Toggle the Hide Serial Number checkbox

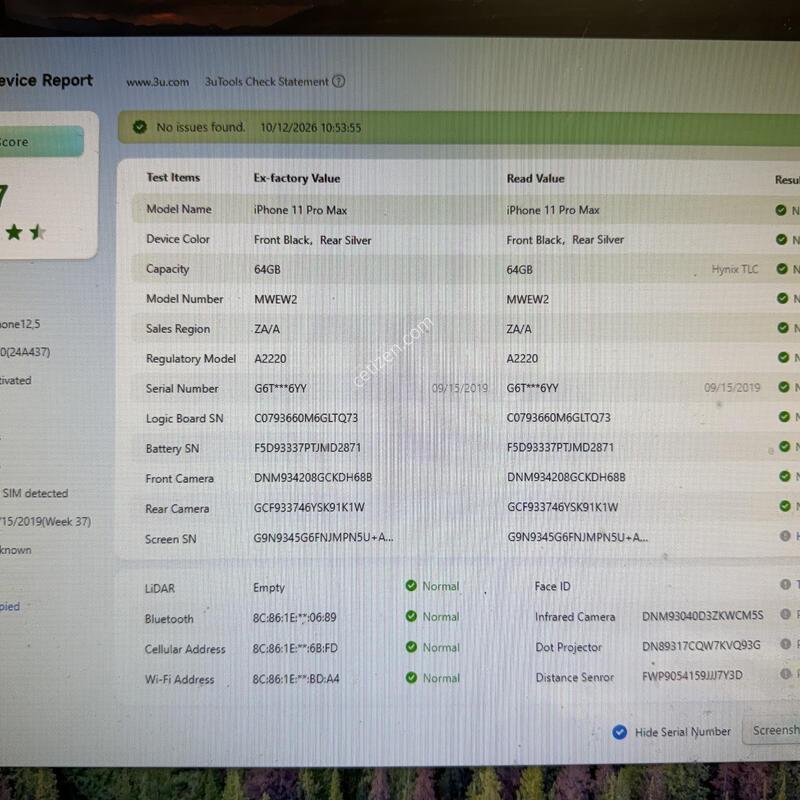click(x=619, y=732)
